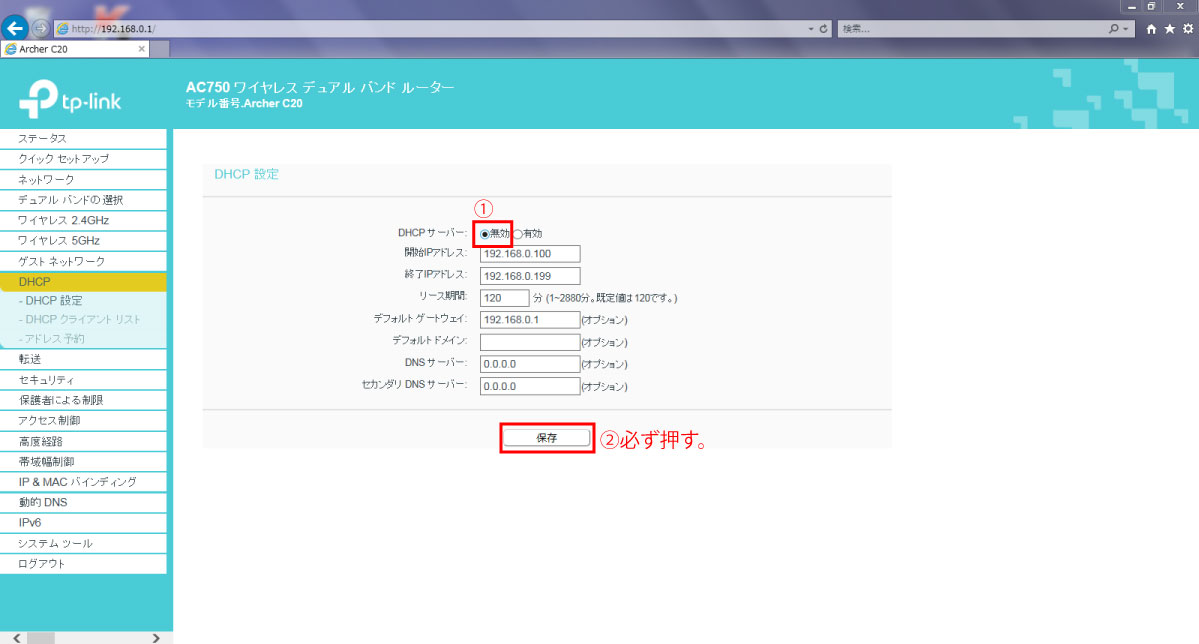Refresh the page with the reload icon

tap(823, 29)
